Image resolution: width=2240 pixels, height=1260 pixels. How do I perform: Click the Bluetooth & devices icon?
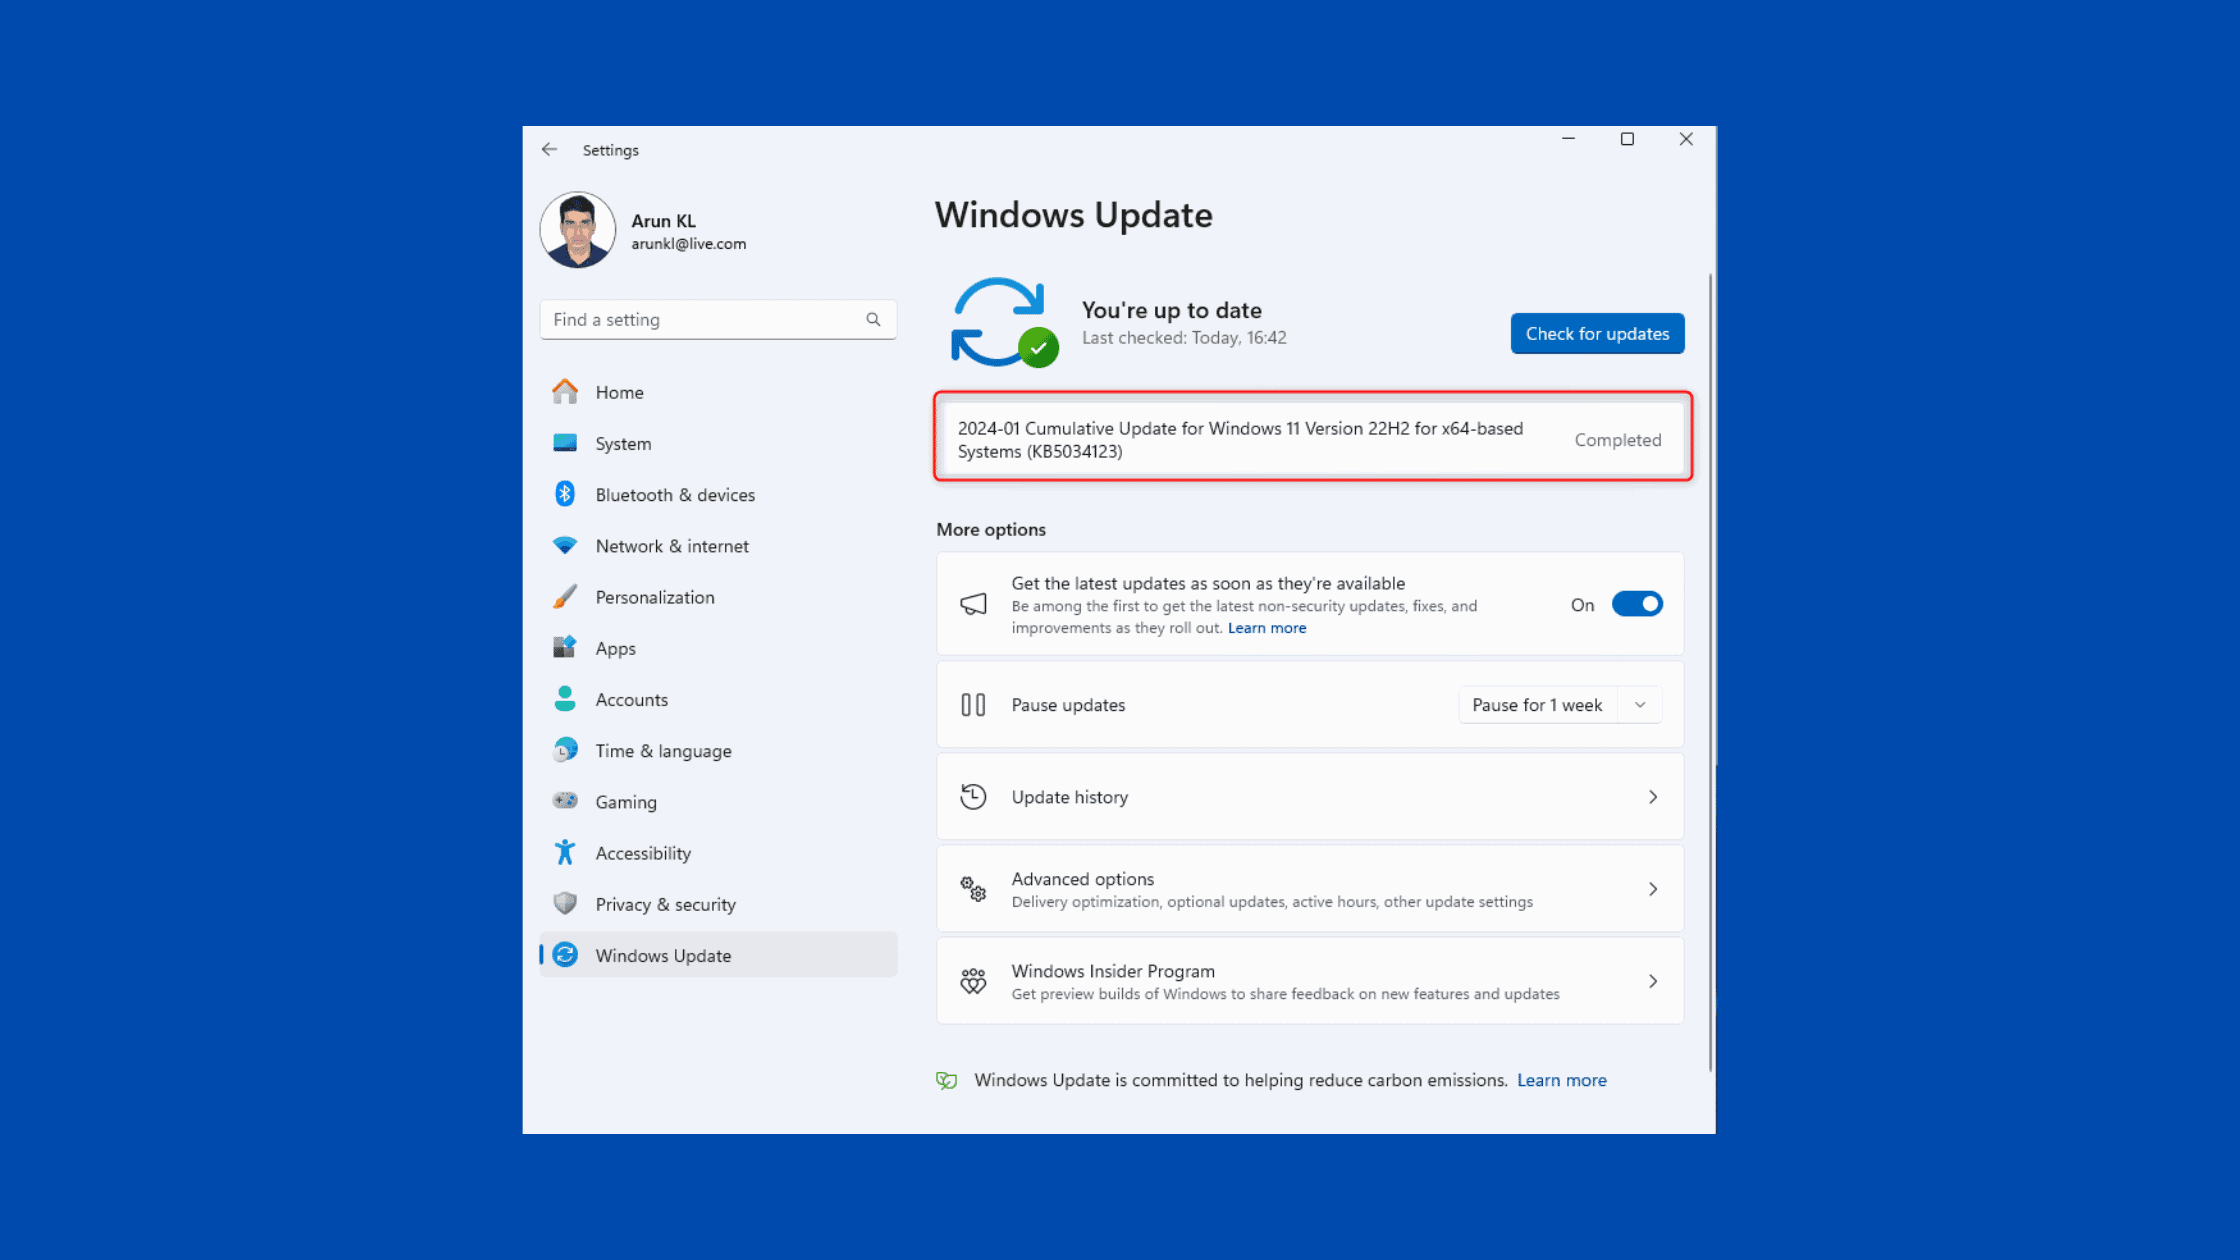pyautogui.click(x=565, y=494)
